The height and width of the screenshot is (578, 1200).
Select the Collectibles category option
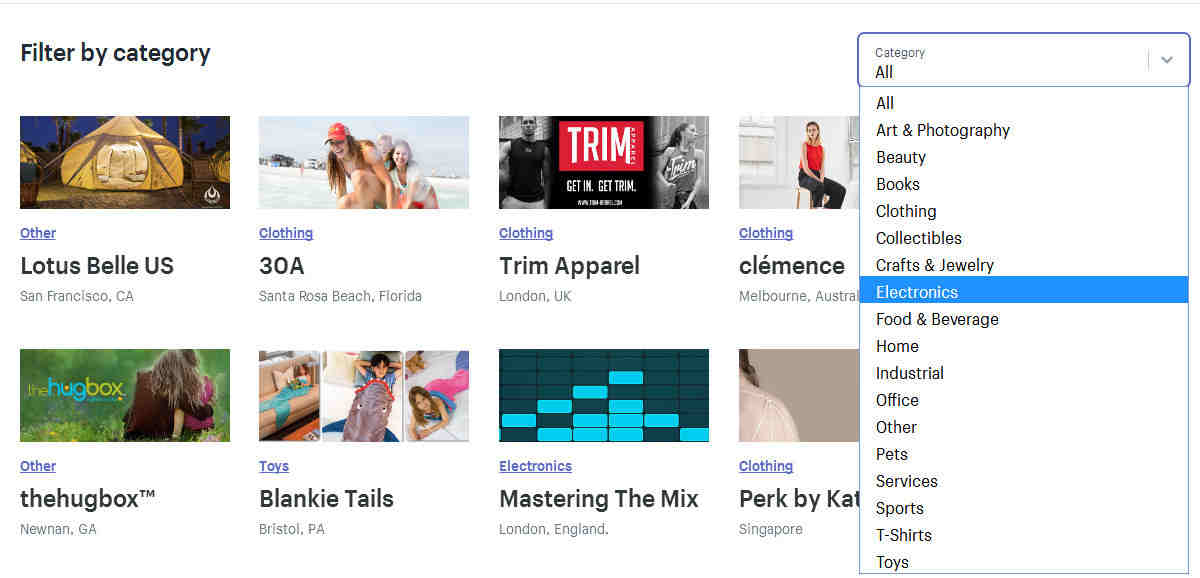1024,238
